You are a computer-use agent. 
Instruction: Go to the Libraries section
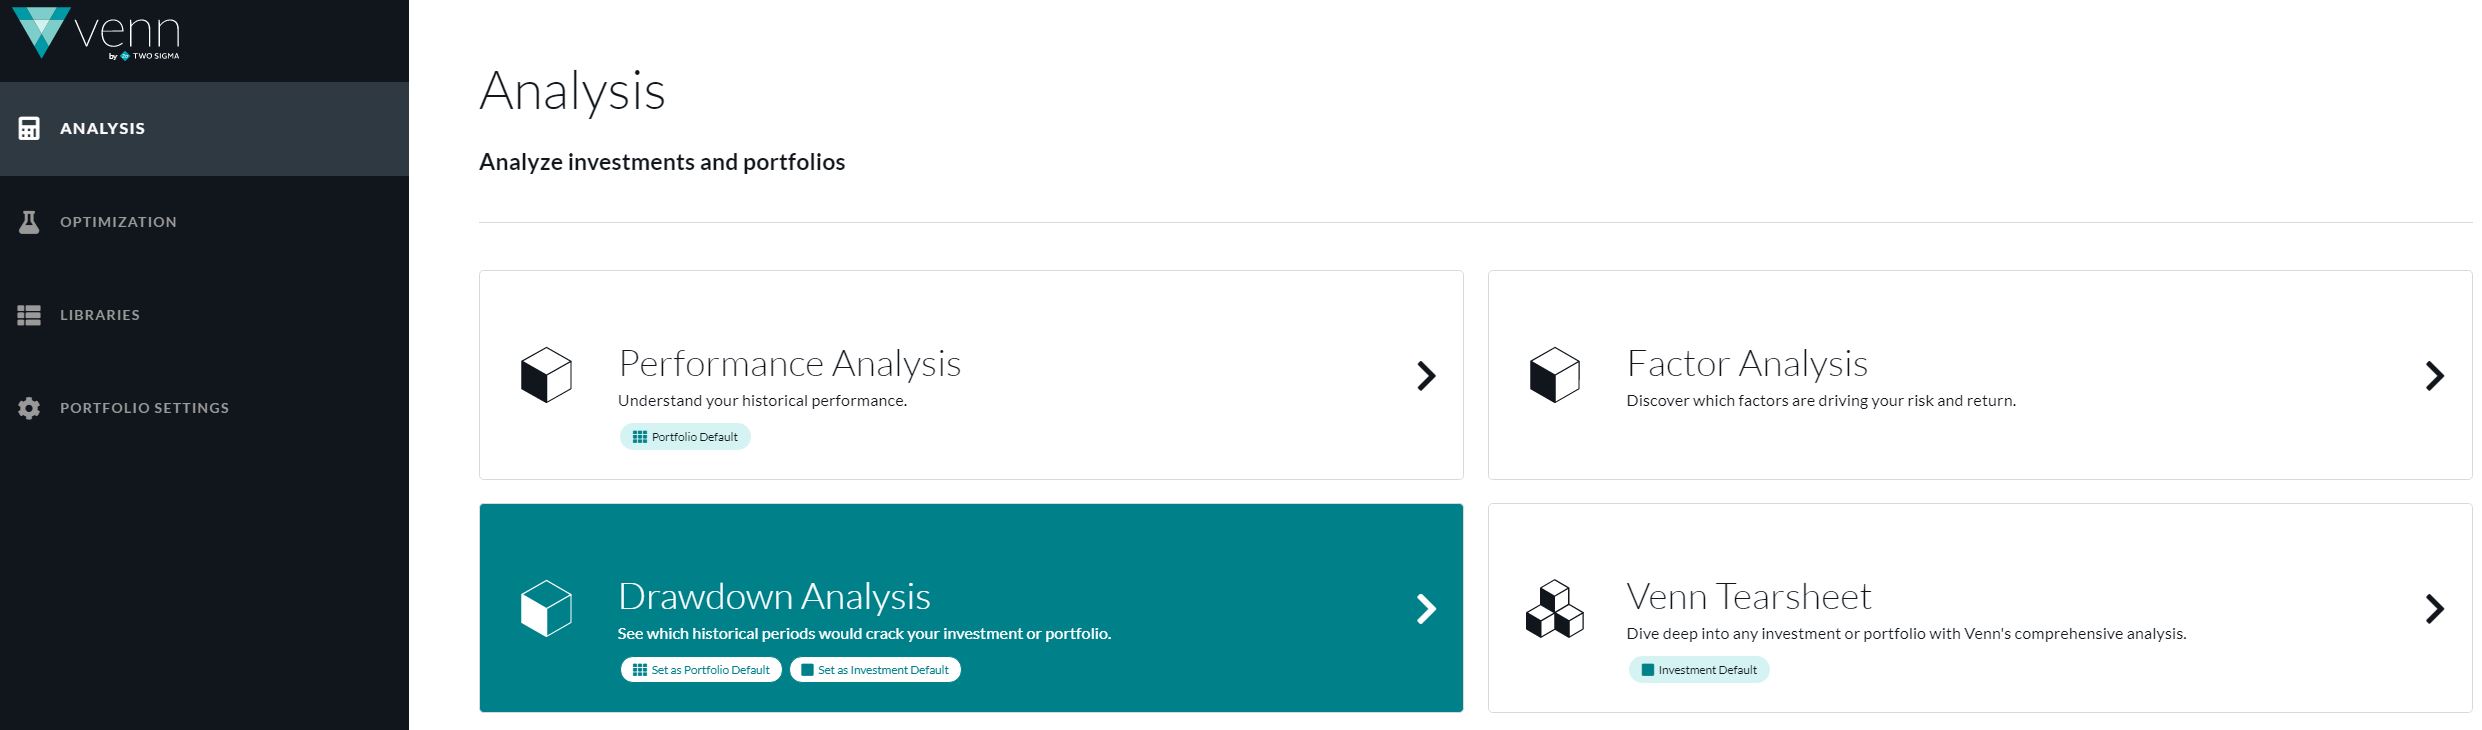(x=100, y=315)
